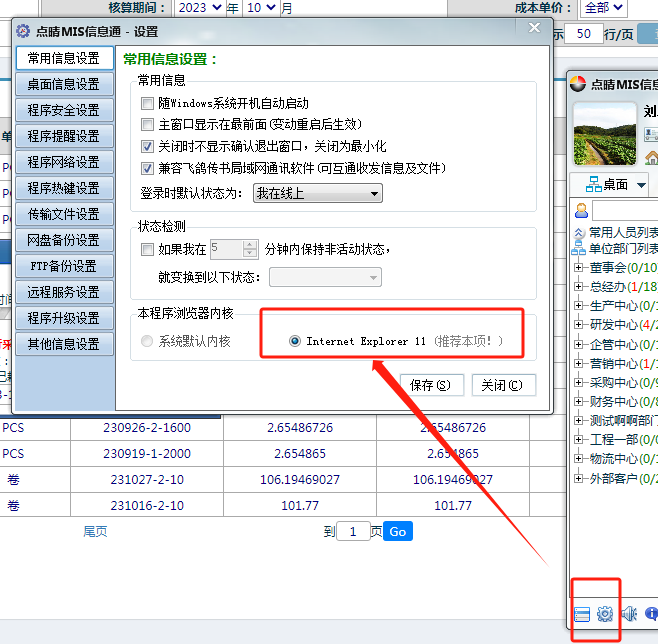658x644 pixels.
Task: Click the farm field avatar picture
Action: pos(605,134)
